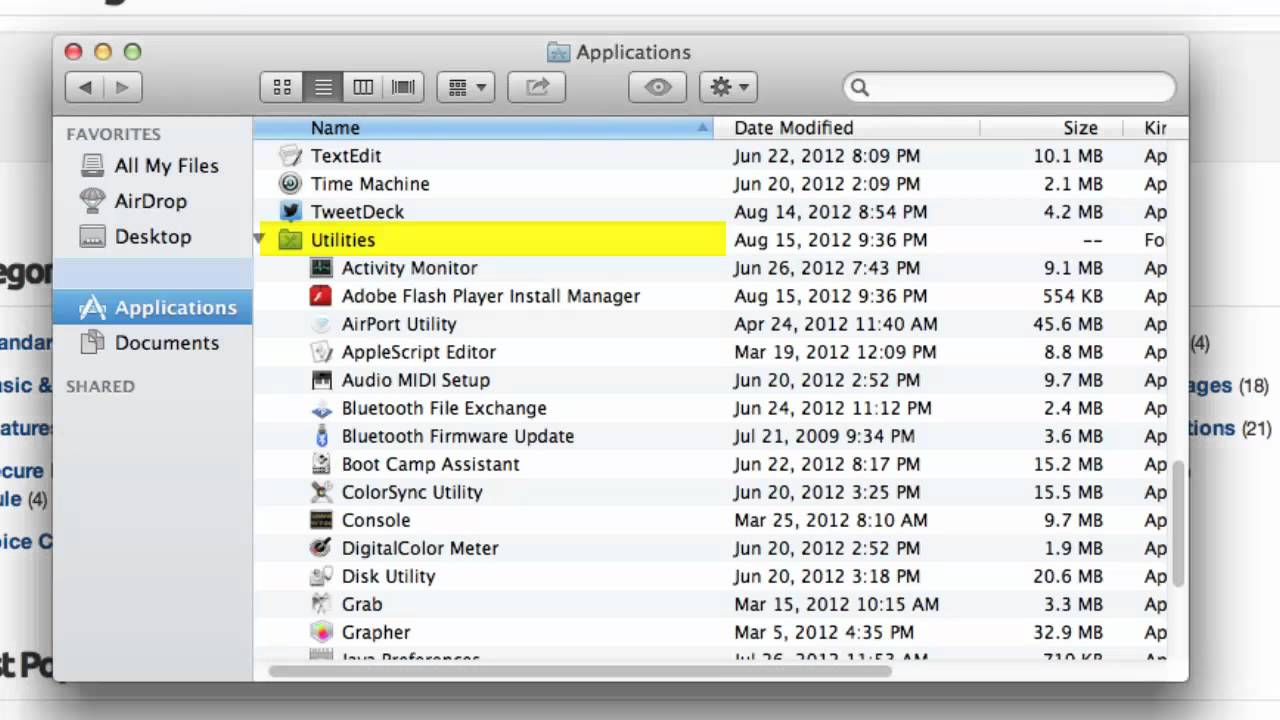Select the TweetDeck row name
The height and width of the screenshot is (720, 1280).
point(357,212)
